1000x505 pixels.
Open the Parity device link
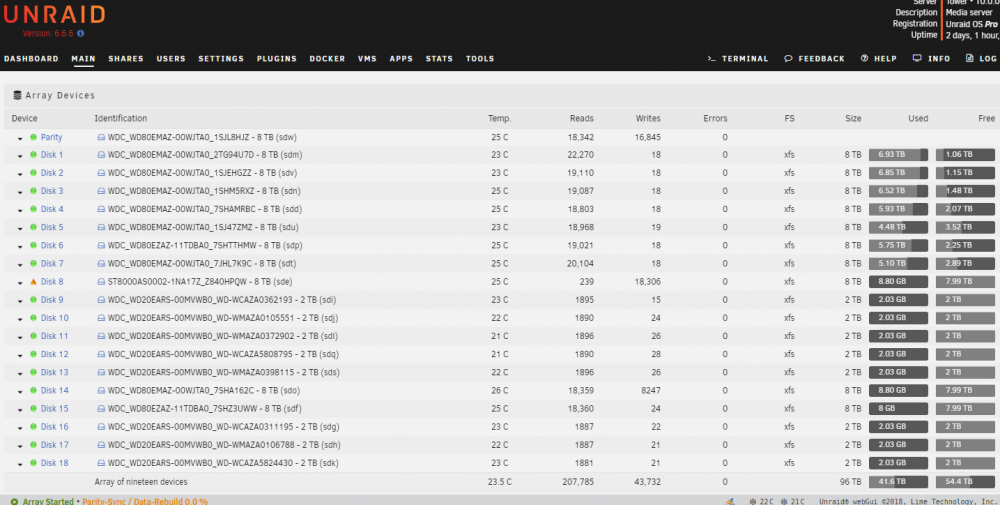click(52, 137)
